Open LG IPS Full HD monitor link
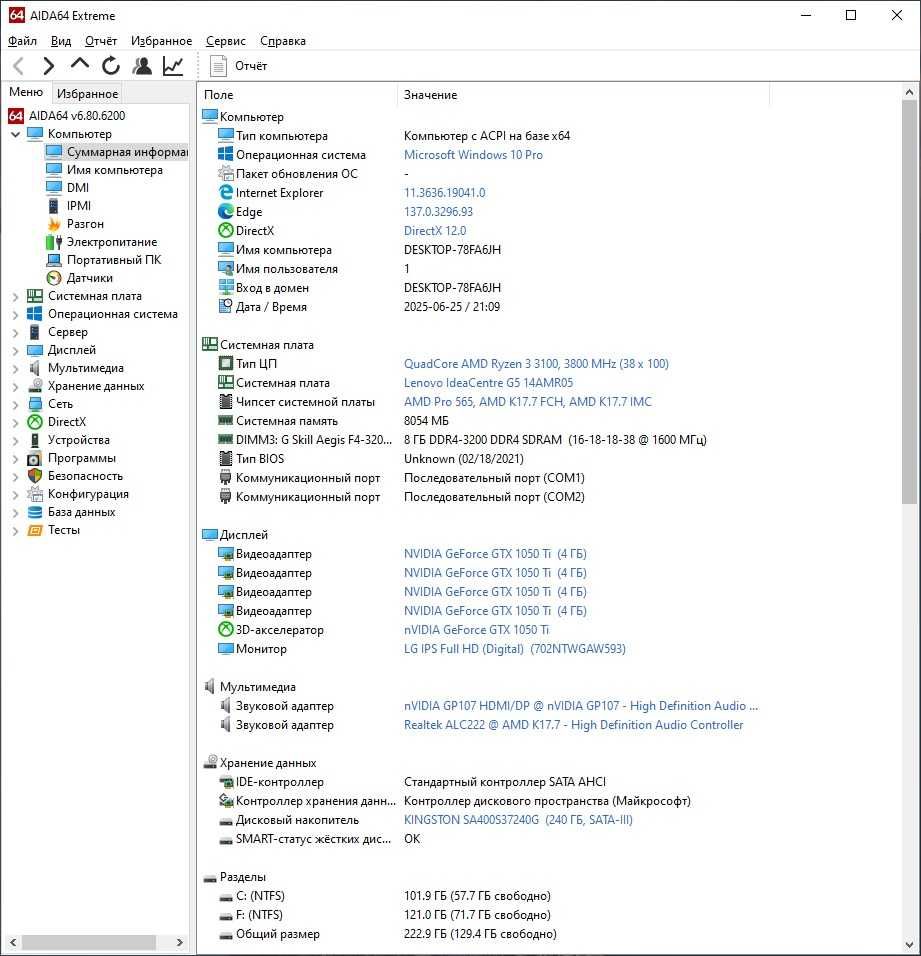The image size is (921, 956). tap(514, 649)
